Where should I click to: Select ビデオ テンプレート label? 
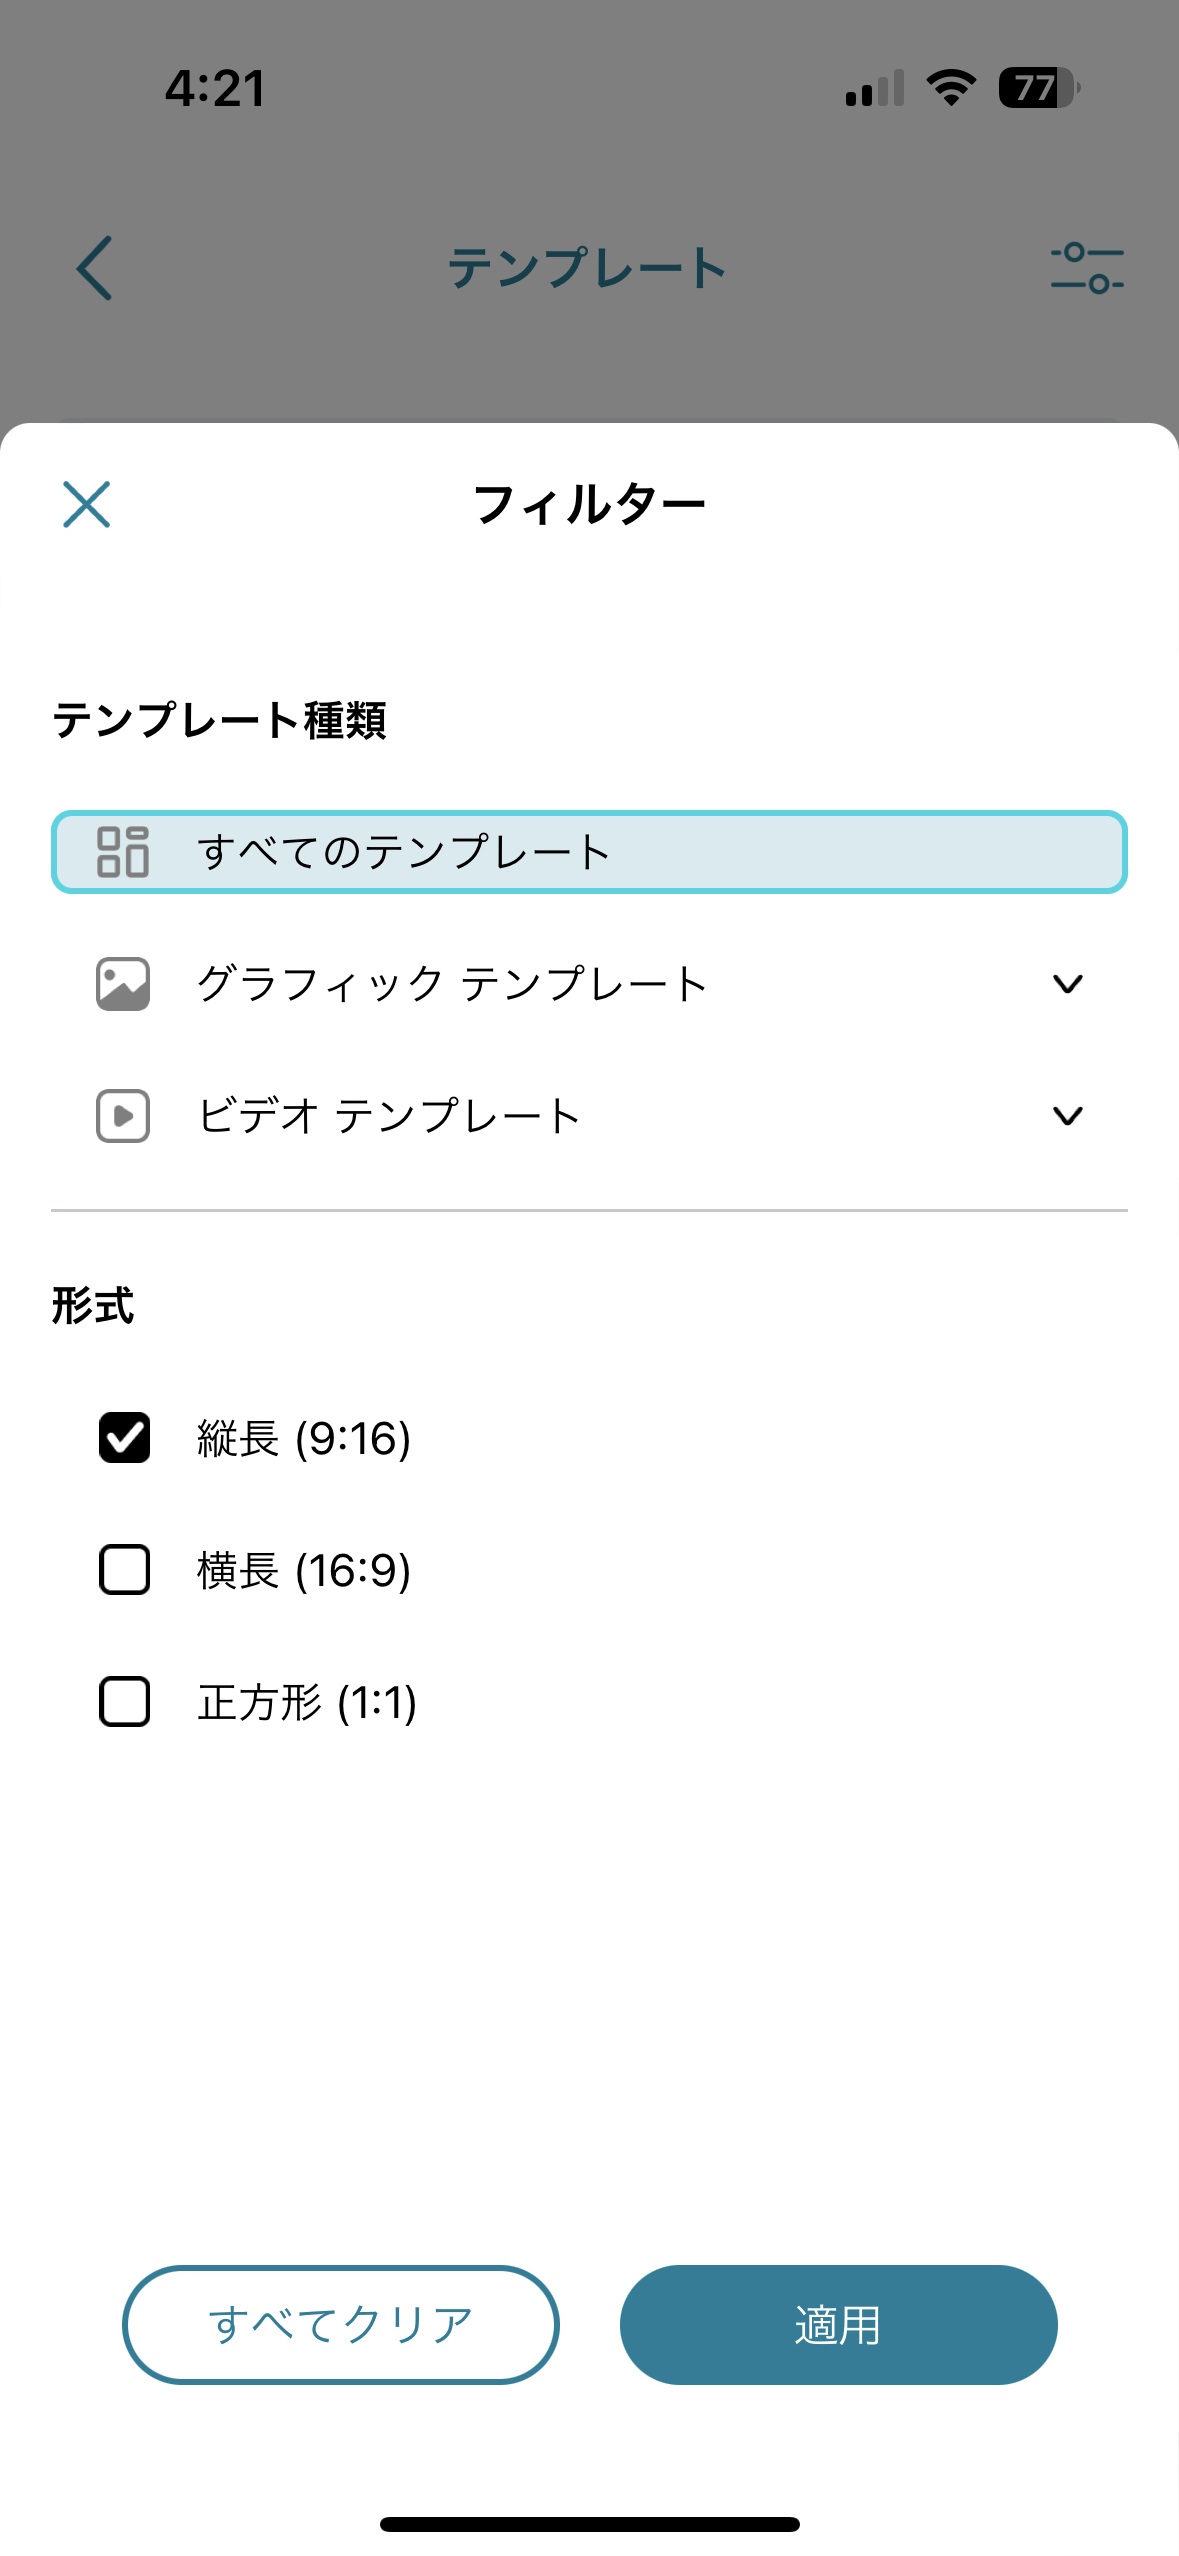pos(389,1116)
